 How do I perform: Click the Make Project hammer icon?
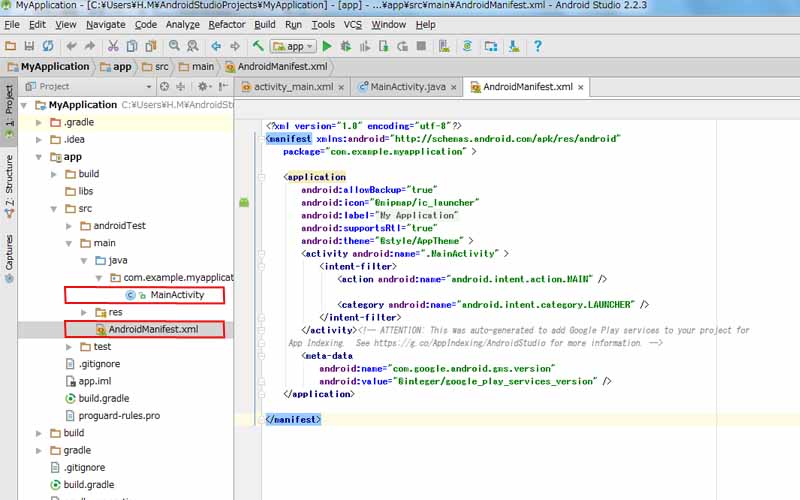click(258, 46)
